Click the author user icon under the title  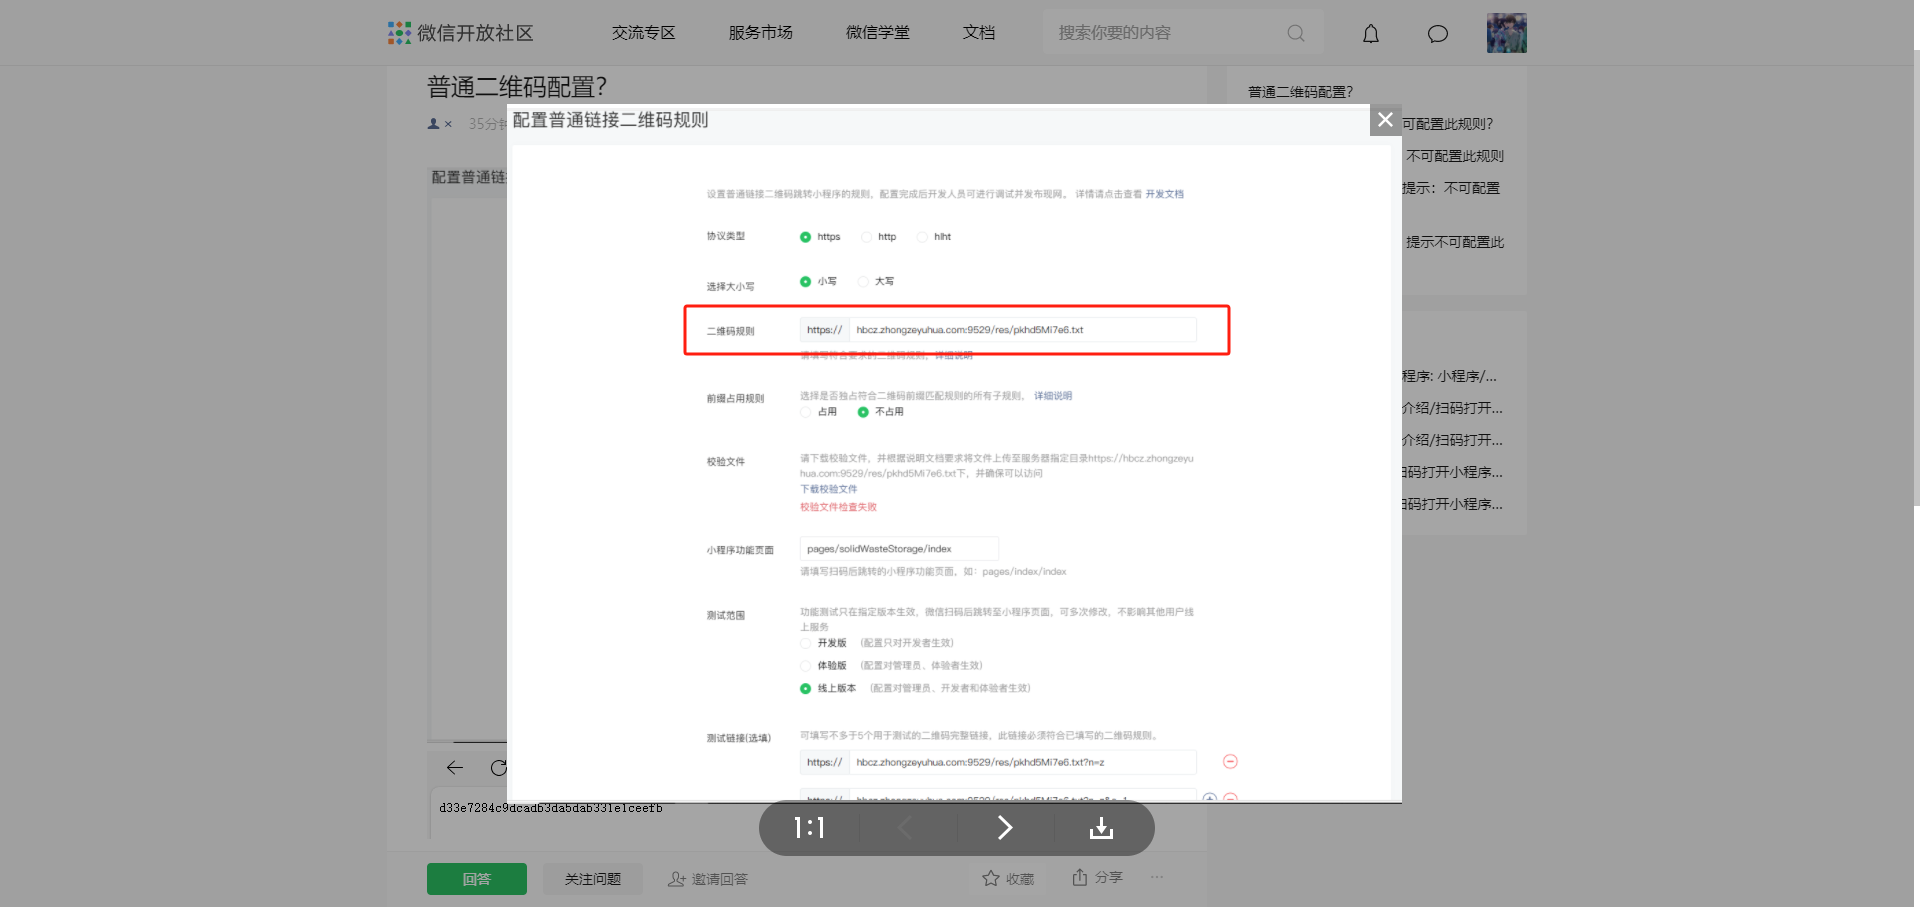434,124
